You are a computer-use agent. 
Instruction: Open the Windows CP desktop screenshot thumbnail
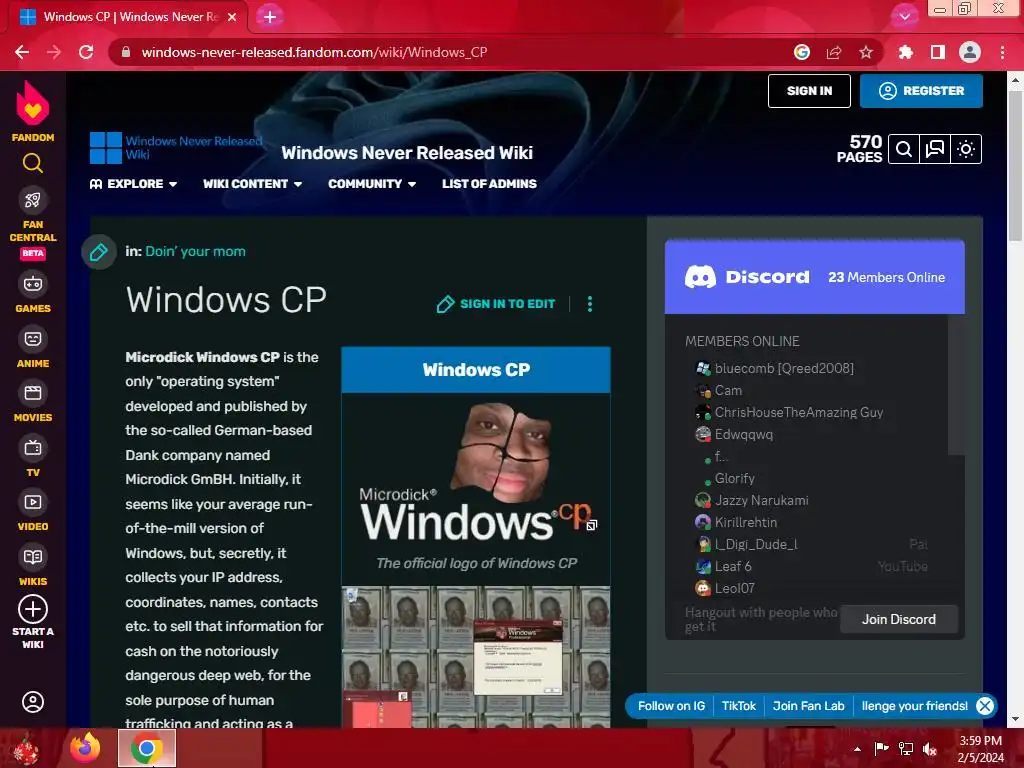476,656
